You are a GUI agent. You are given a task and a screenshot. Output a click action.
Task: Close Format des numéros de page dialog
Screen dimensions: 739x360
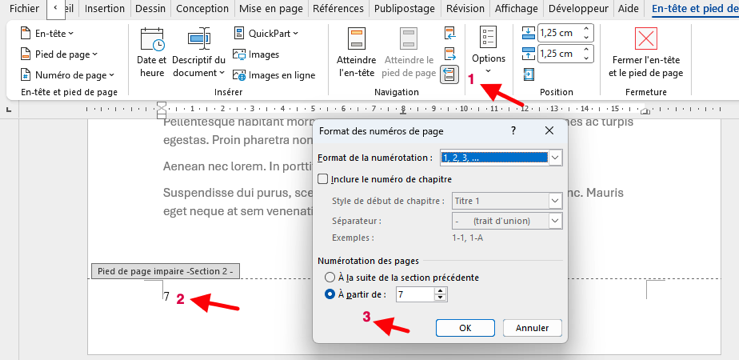click(x=549, y=131)
